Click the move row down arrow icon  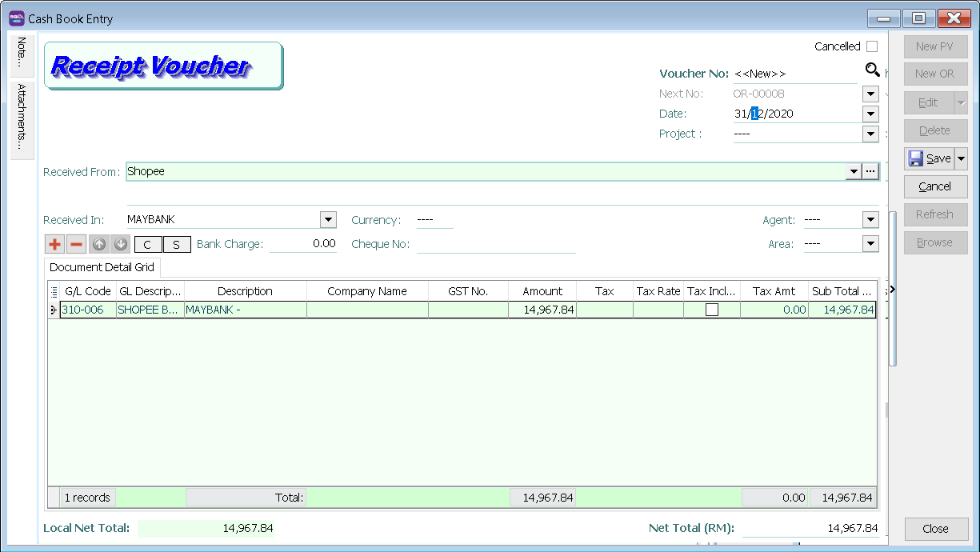tap(120, 244)
